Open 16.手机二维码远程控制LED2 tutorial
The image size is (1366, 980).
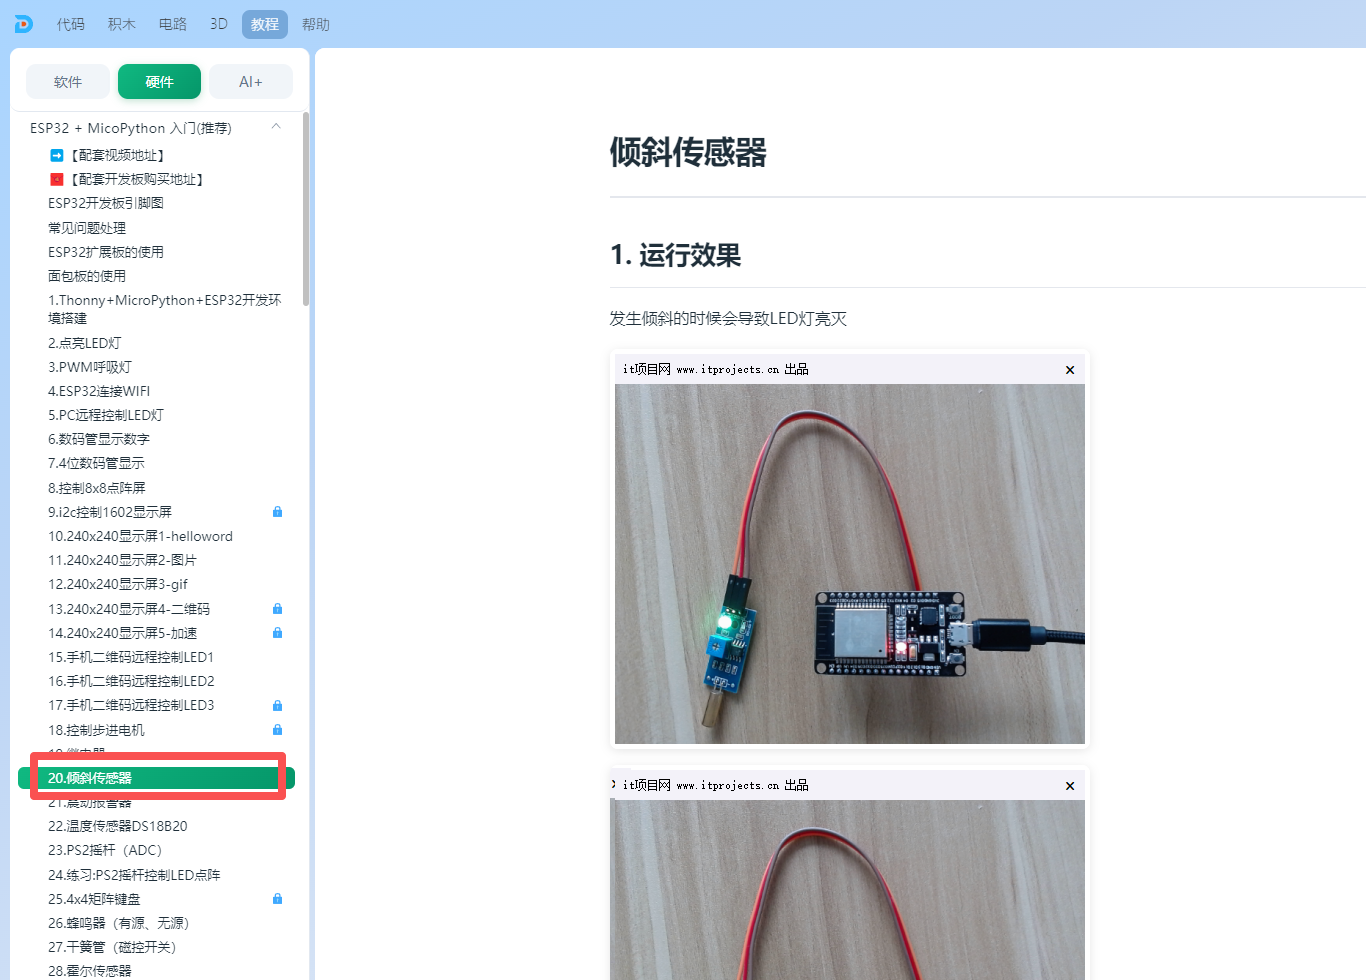tap(131, 681)
